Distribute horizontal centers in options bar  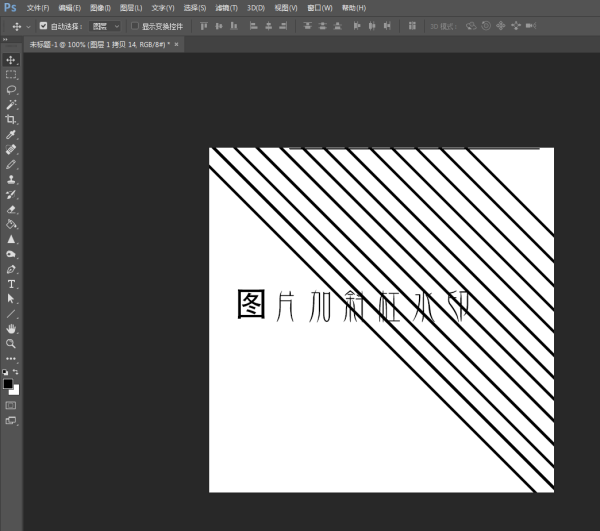tap(372, 26)
